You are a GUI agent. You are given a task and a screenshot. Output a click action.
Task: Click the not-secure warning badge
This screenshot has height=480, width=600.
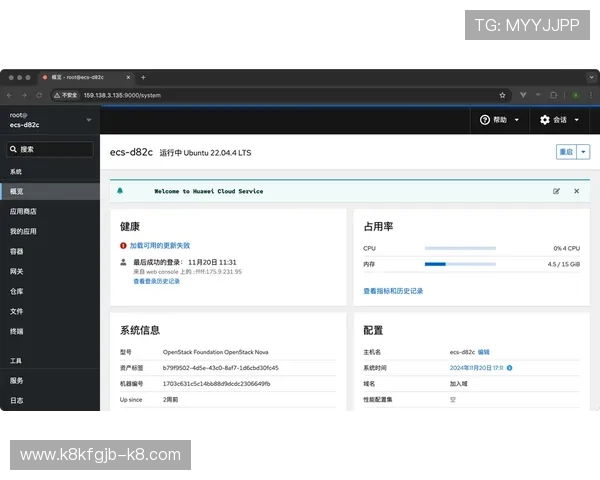(x=65, y=95)
